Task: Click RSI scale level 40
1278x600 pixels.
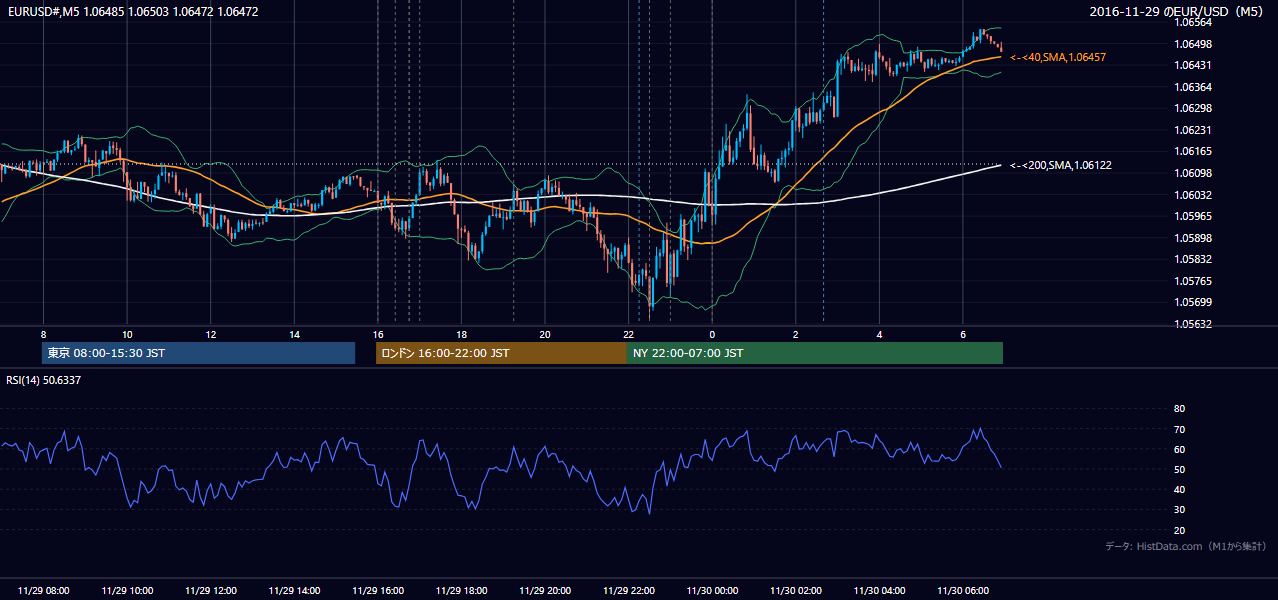Action: pyautogui.click(x=1179, y=489)
